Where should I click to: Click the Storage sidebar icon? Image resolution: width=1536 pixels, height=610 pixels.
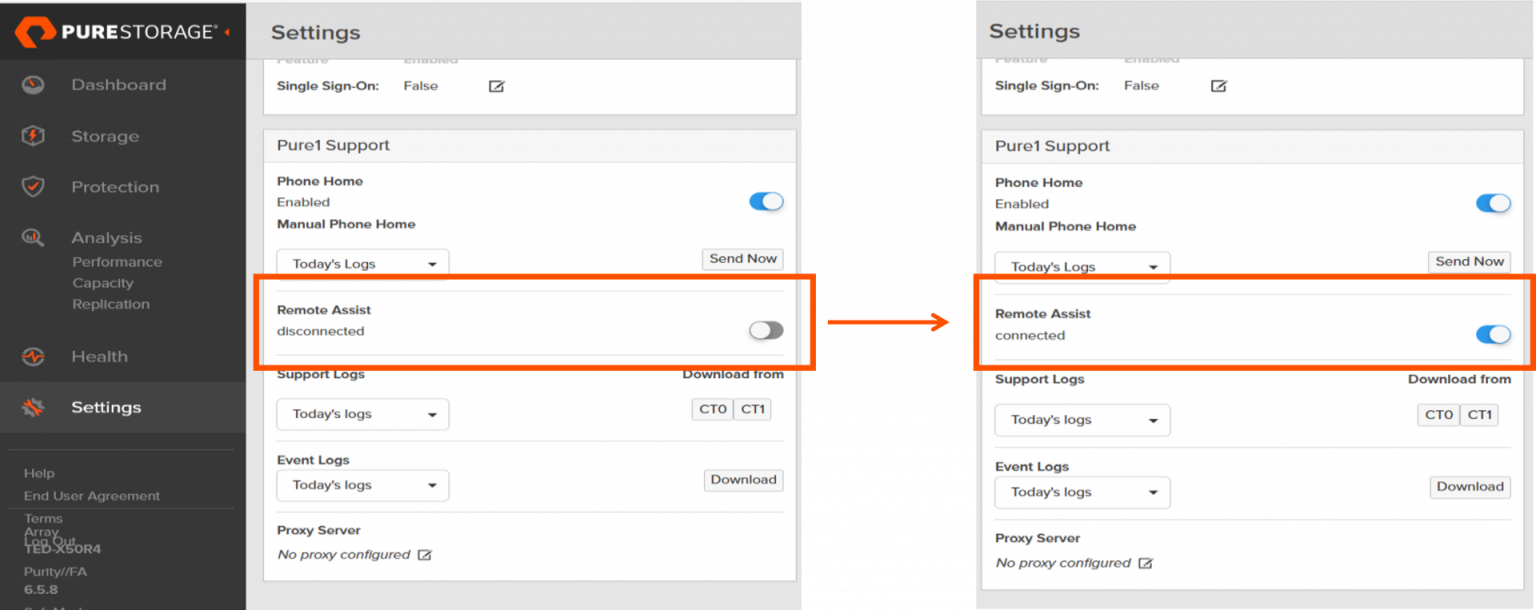[x=33, y=136]
